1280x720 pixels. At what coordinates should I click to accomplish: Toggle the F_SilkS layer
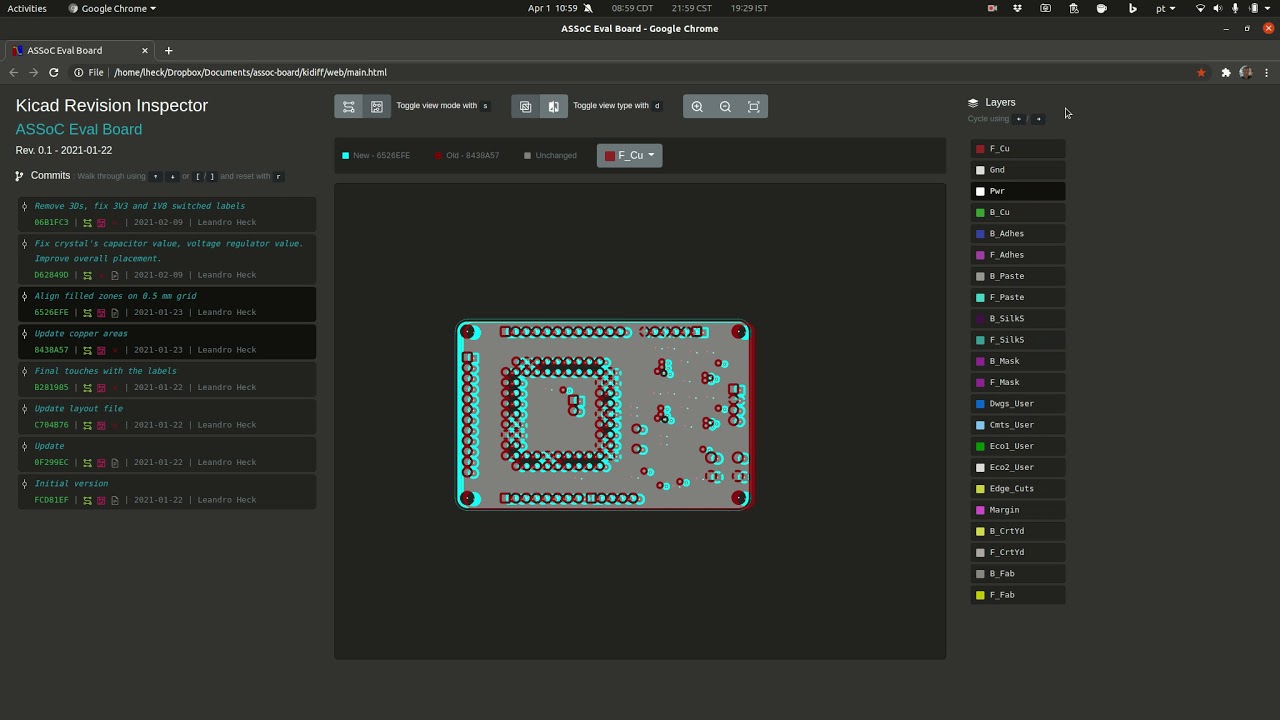click(x=1017, y=340)
